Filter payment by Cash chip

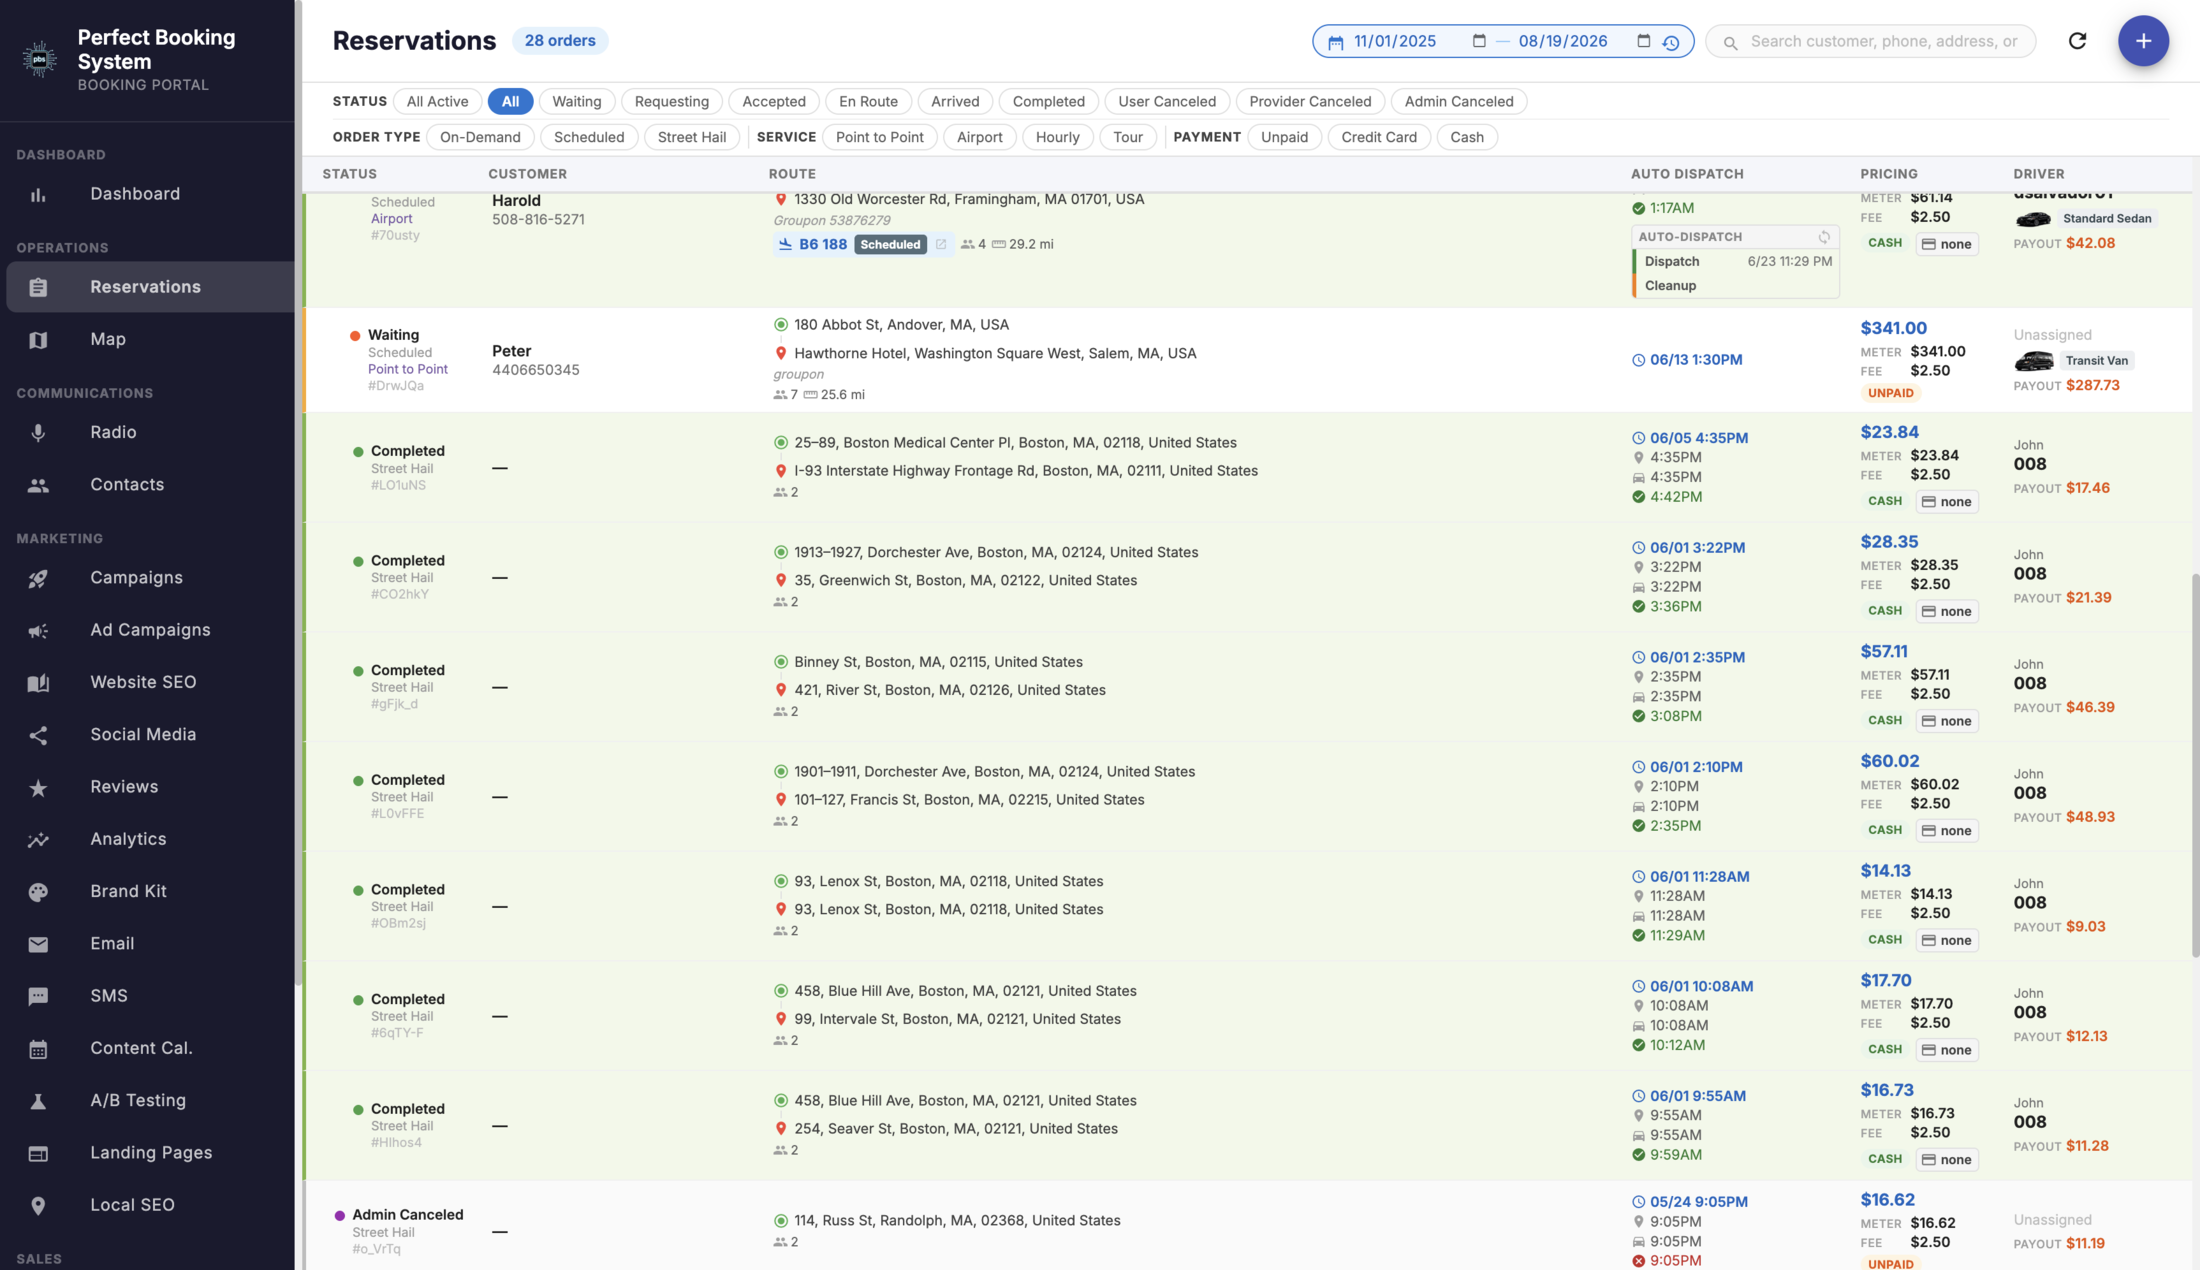click(x=1467, y=137)
